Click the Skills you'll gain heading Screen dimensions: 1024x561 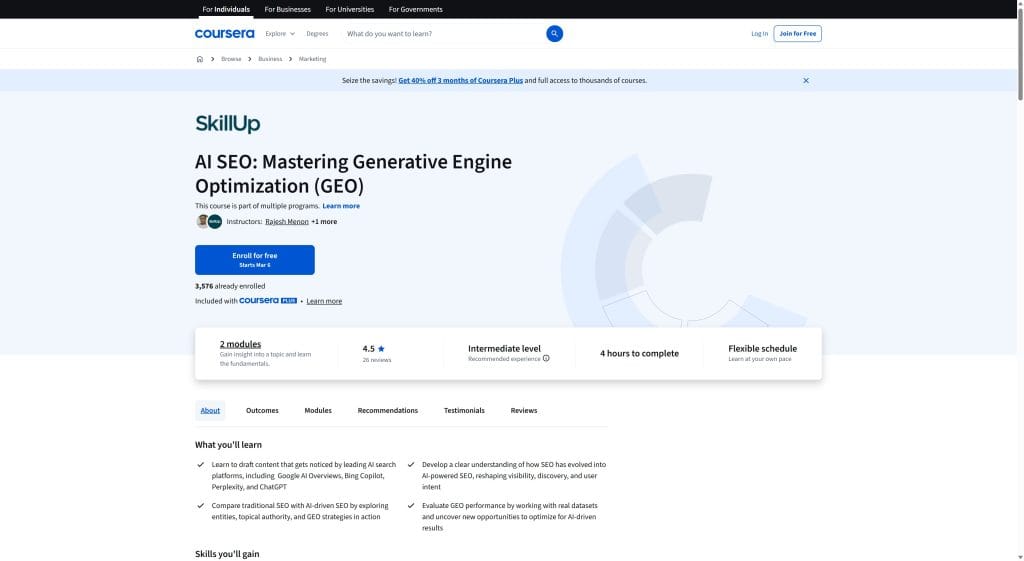pyautogui.click(x=227, y=554)
